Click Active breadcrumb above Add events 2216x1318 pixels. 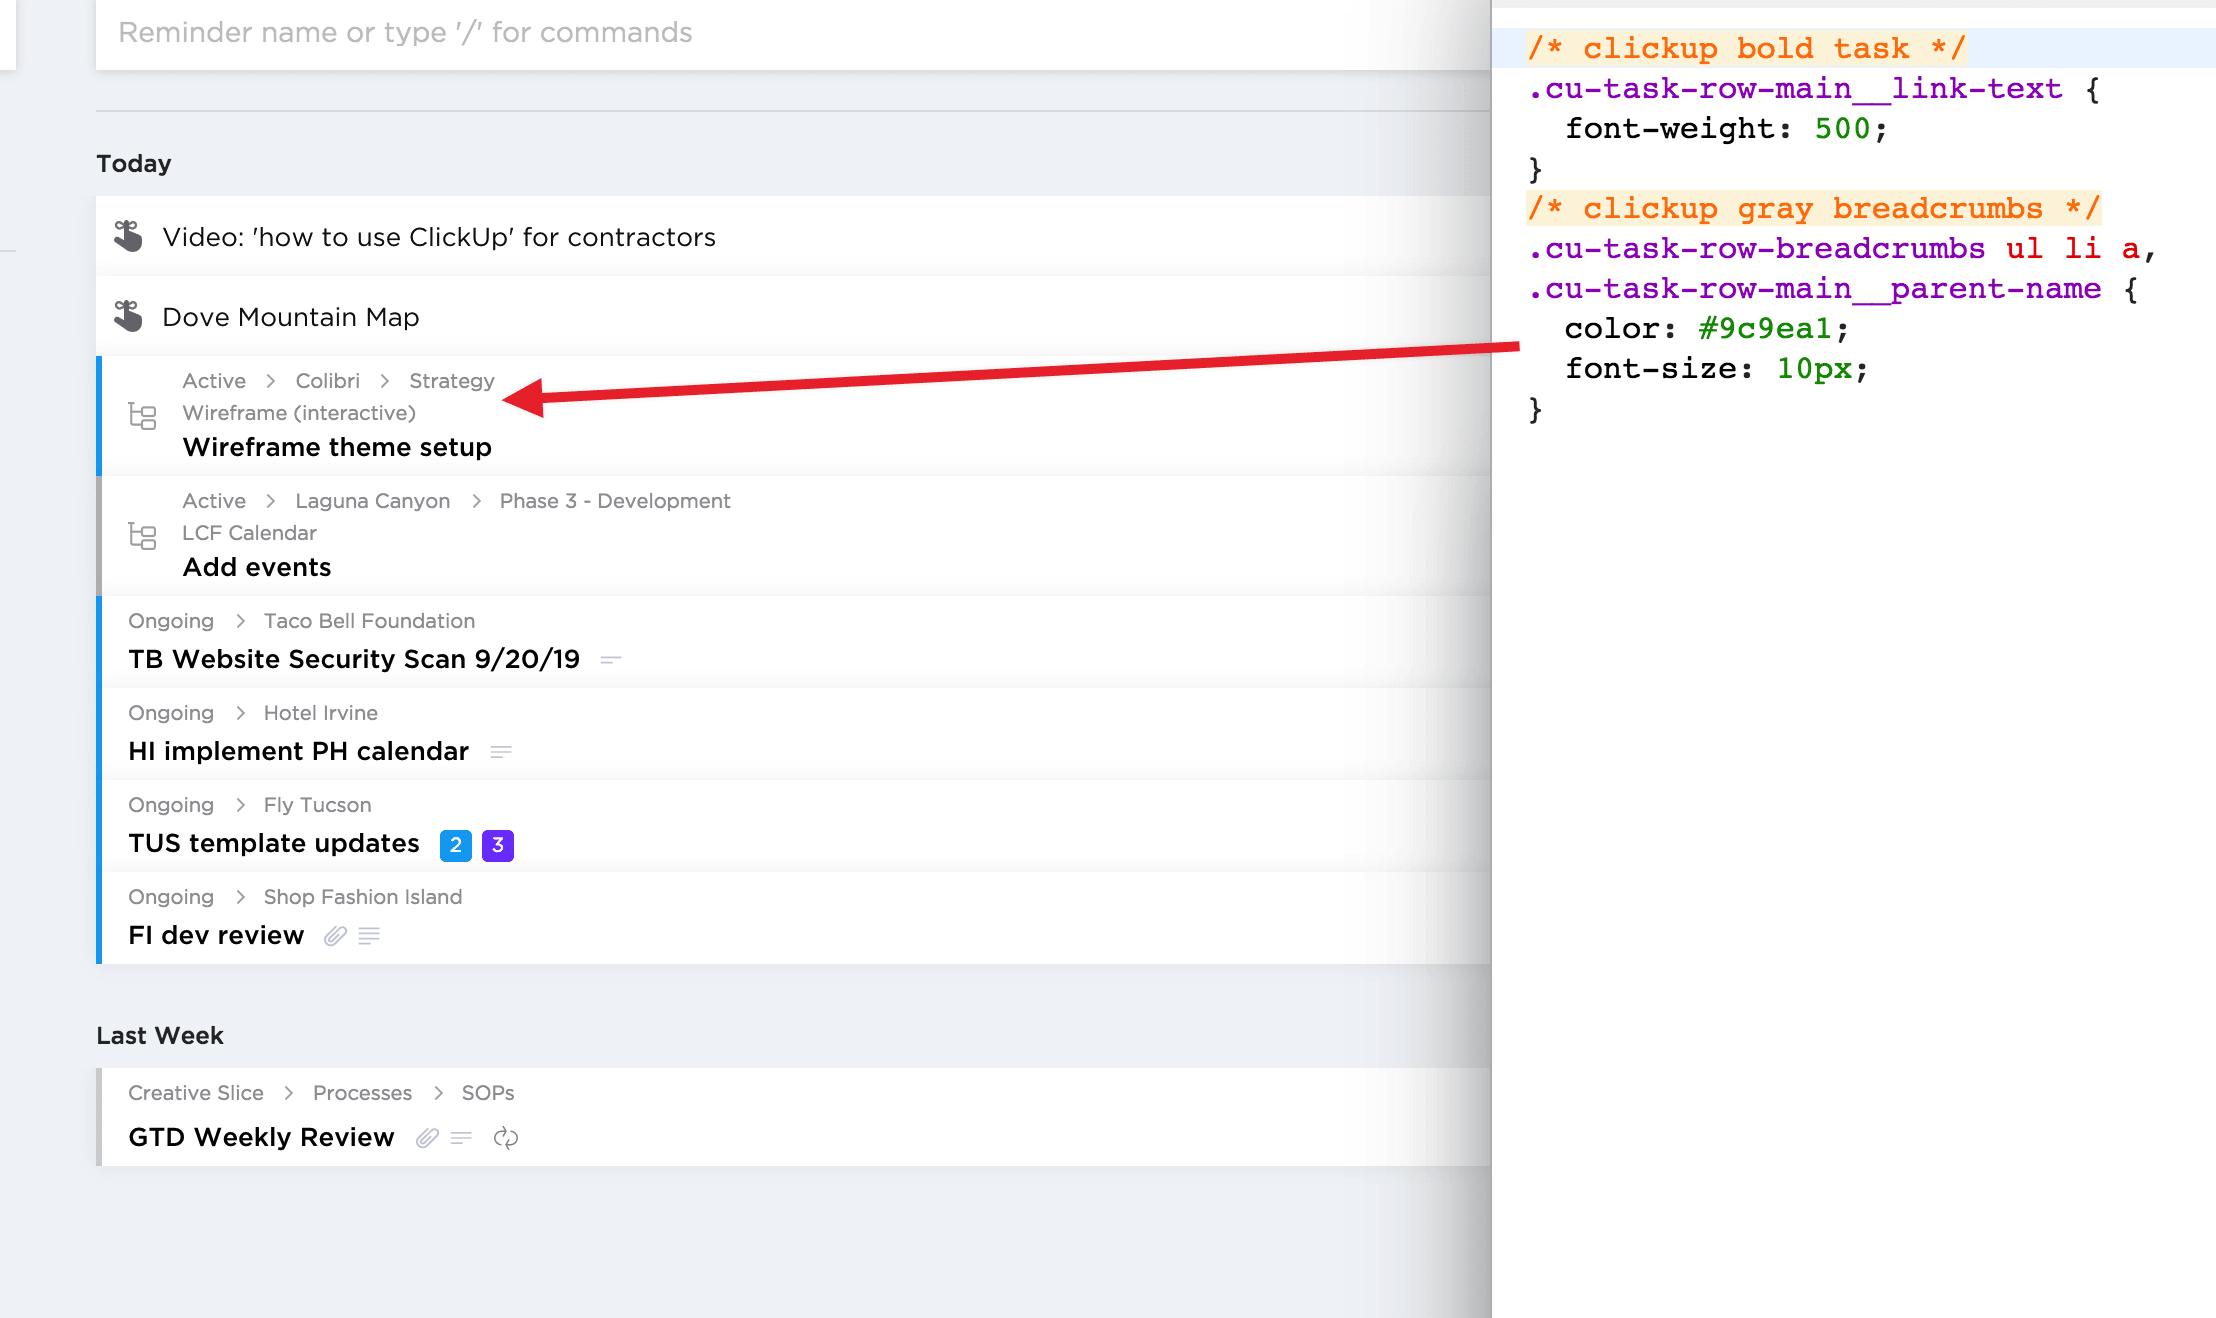[214, 501]
